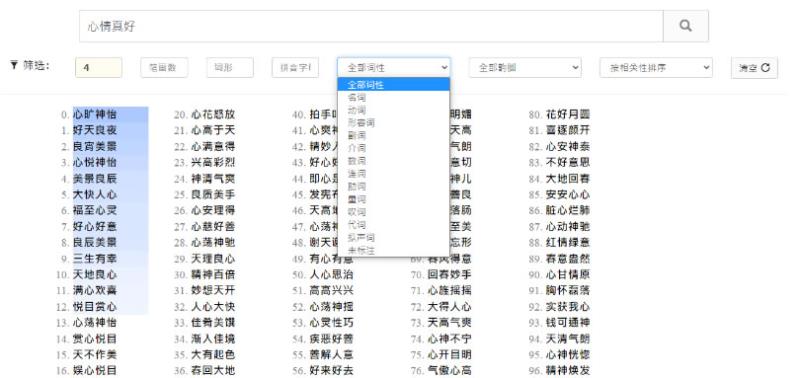Click result 14 赏心悦目
This screenshot has height=378, width=800.
[x=95, y=339]
